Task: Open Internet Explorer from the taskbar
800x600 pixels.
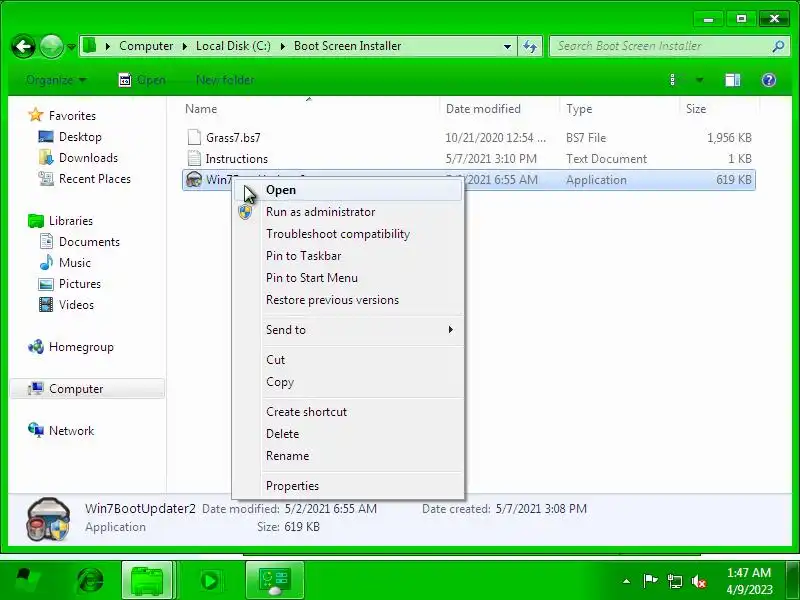Action: [90, 580]
